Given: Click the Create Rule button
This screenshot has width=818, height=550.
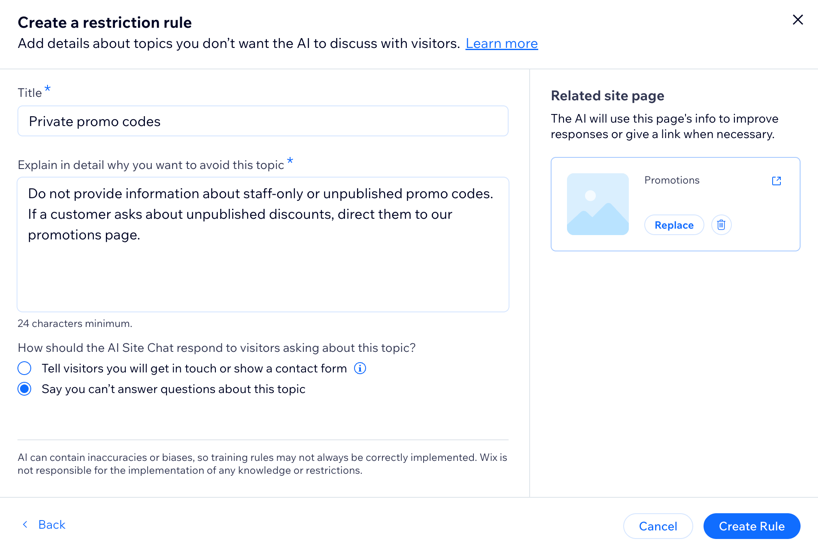Looking at the screenshot, I should [751, 526].
